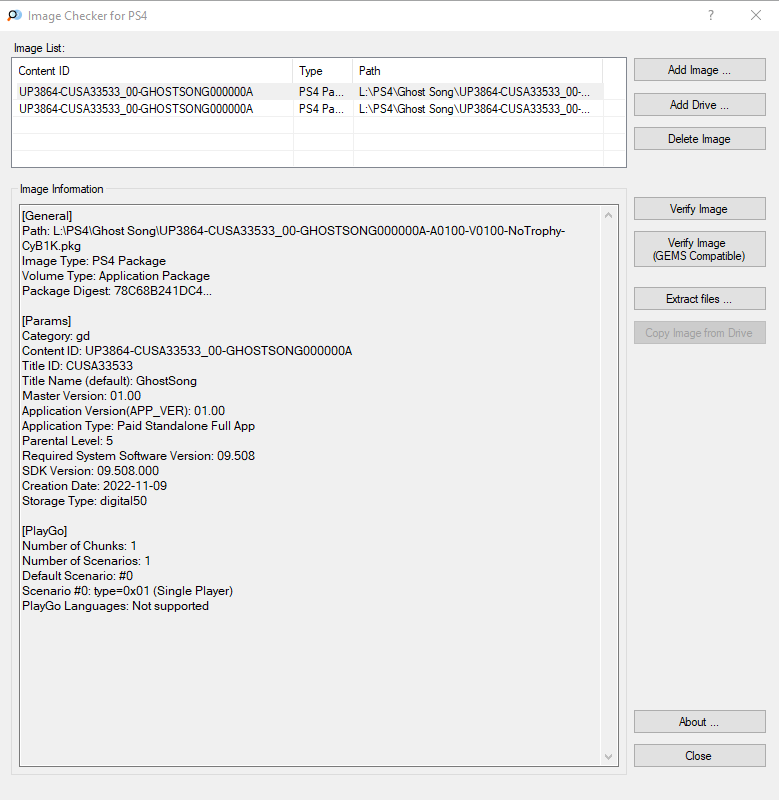779x800 pixels.
Task: Select the second GHOSTSONG000000A row in Image List
Action: pos(310,109)
